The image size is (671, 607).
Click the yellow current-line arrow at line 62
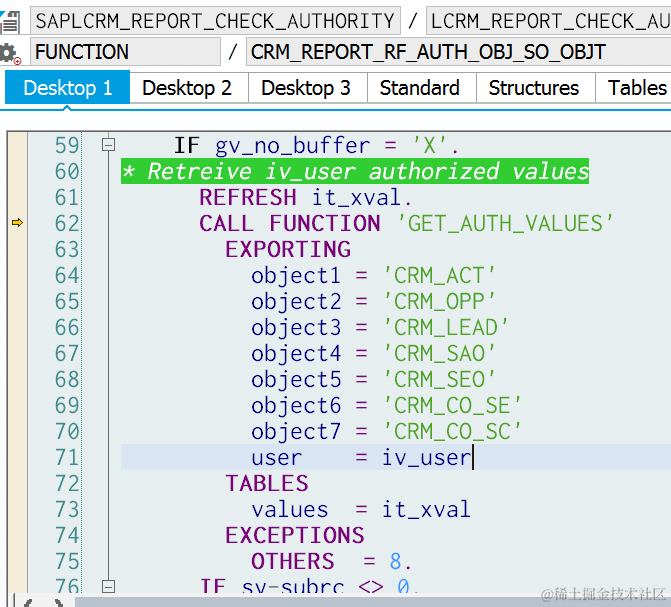pyautogui.click(x=17, y=223)
